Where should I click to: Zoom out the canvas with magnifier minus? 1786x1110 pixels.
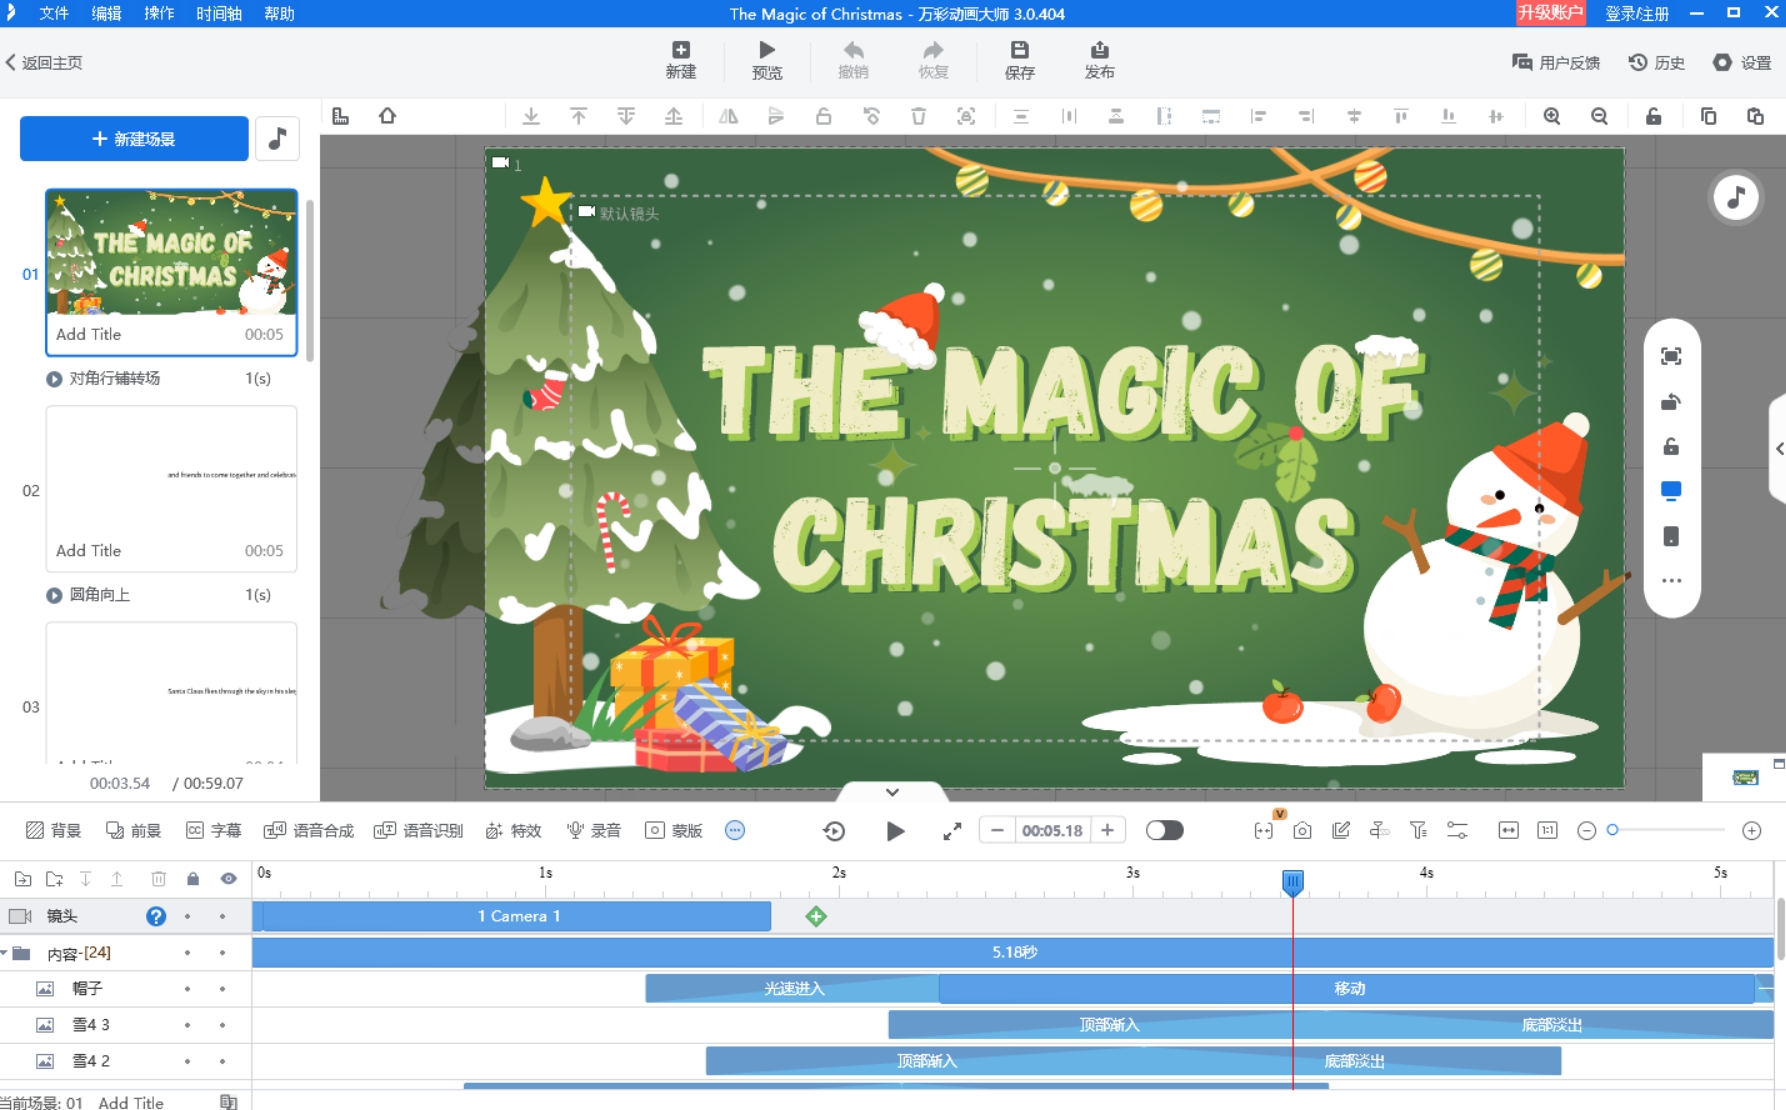click(x=1599, y=116)
